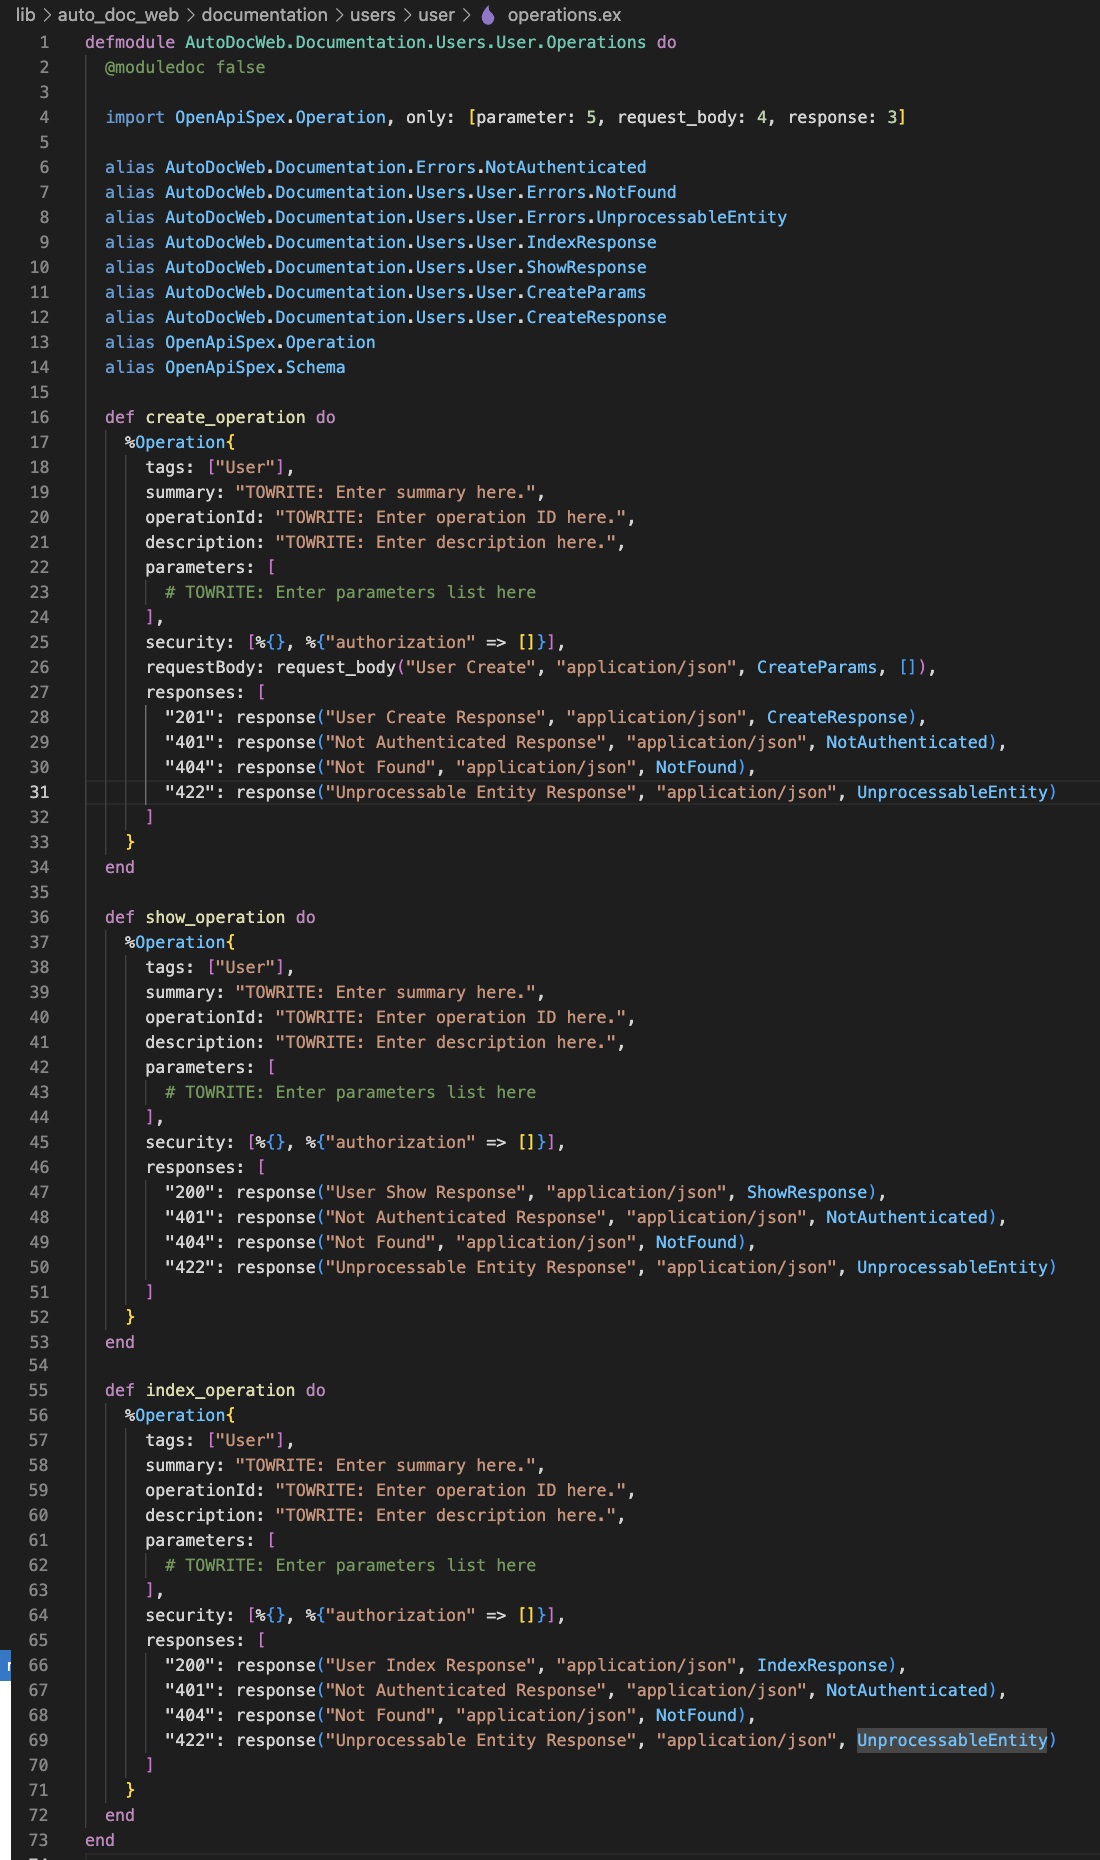Click line number 36 in the gutter
The width and height of the screenshot is (1100, 1860).
pos(39,917)
